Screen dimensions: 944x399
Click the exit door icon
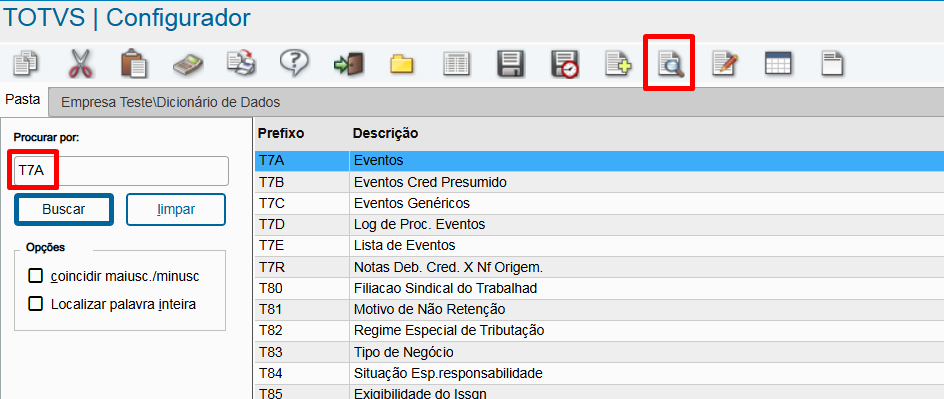coord(349,63)
